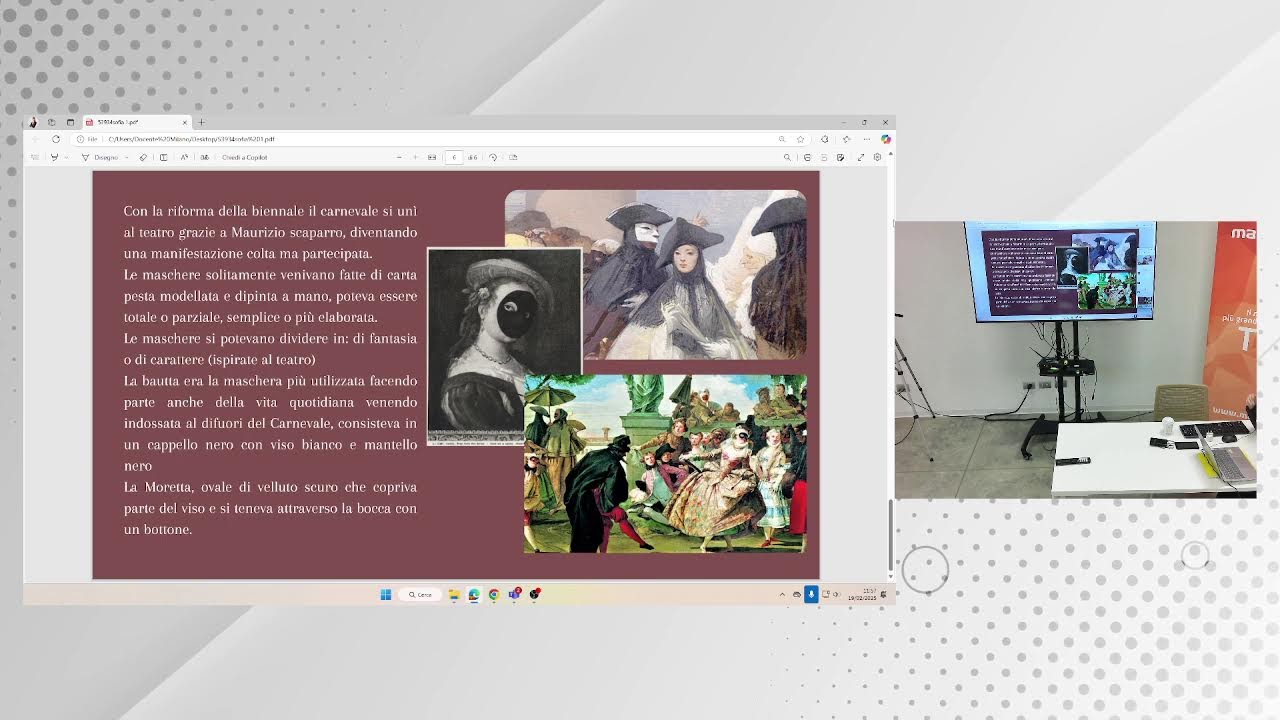Image resolution: width=1280 pixels, height=720 pixels.
Task: Add this page to favorites
Action: [x=801, y=139]
